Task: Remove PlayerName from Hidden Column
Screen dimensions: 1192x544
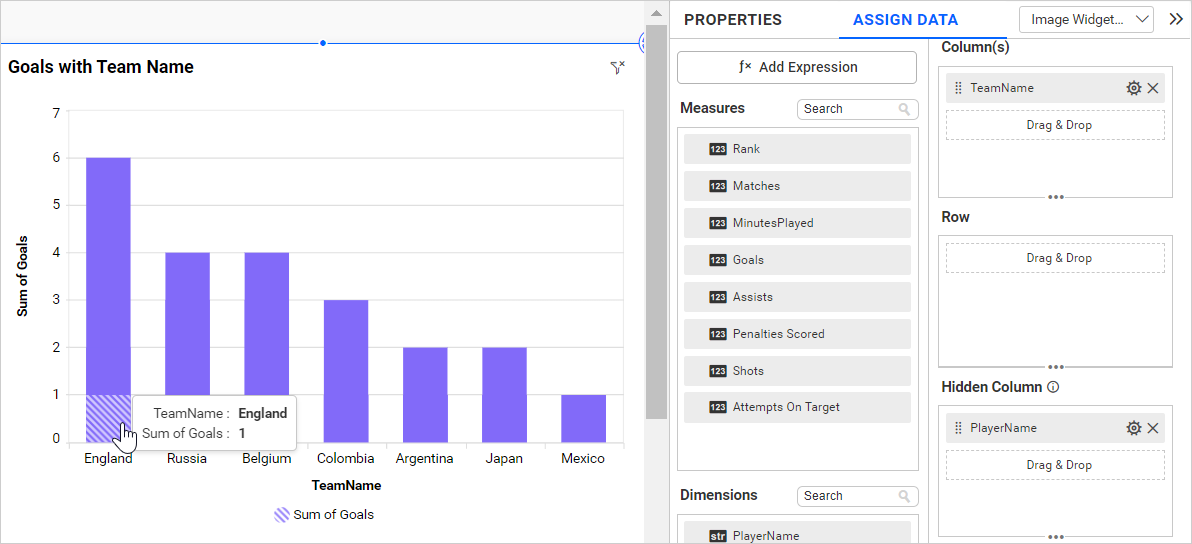Action: (1153, 428)
